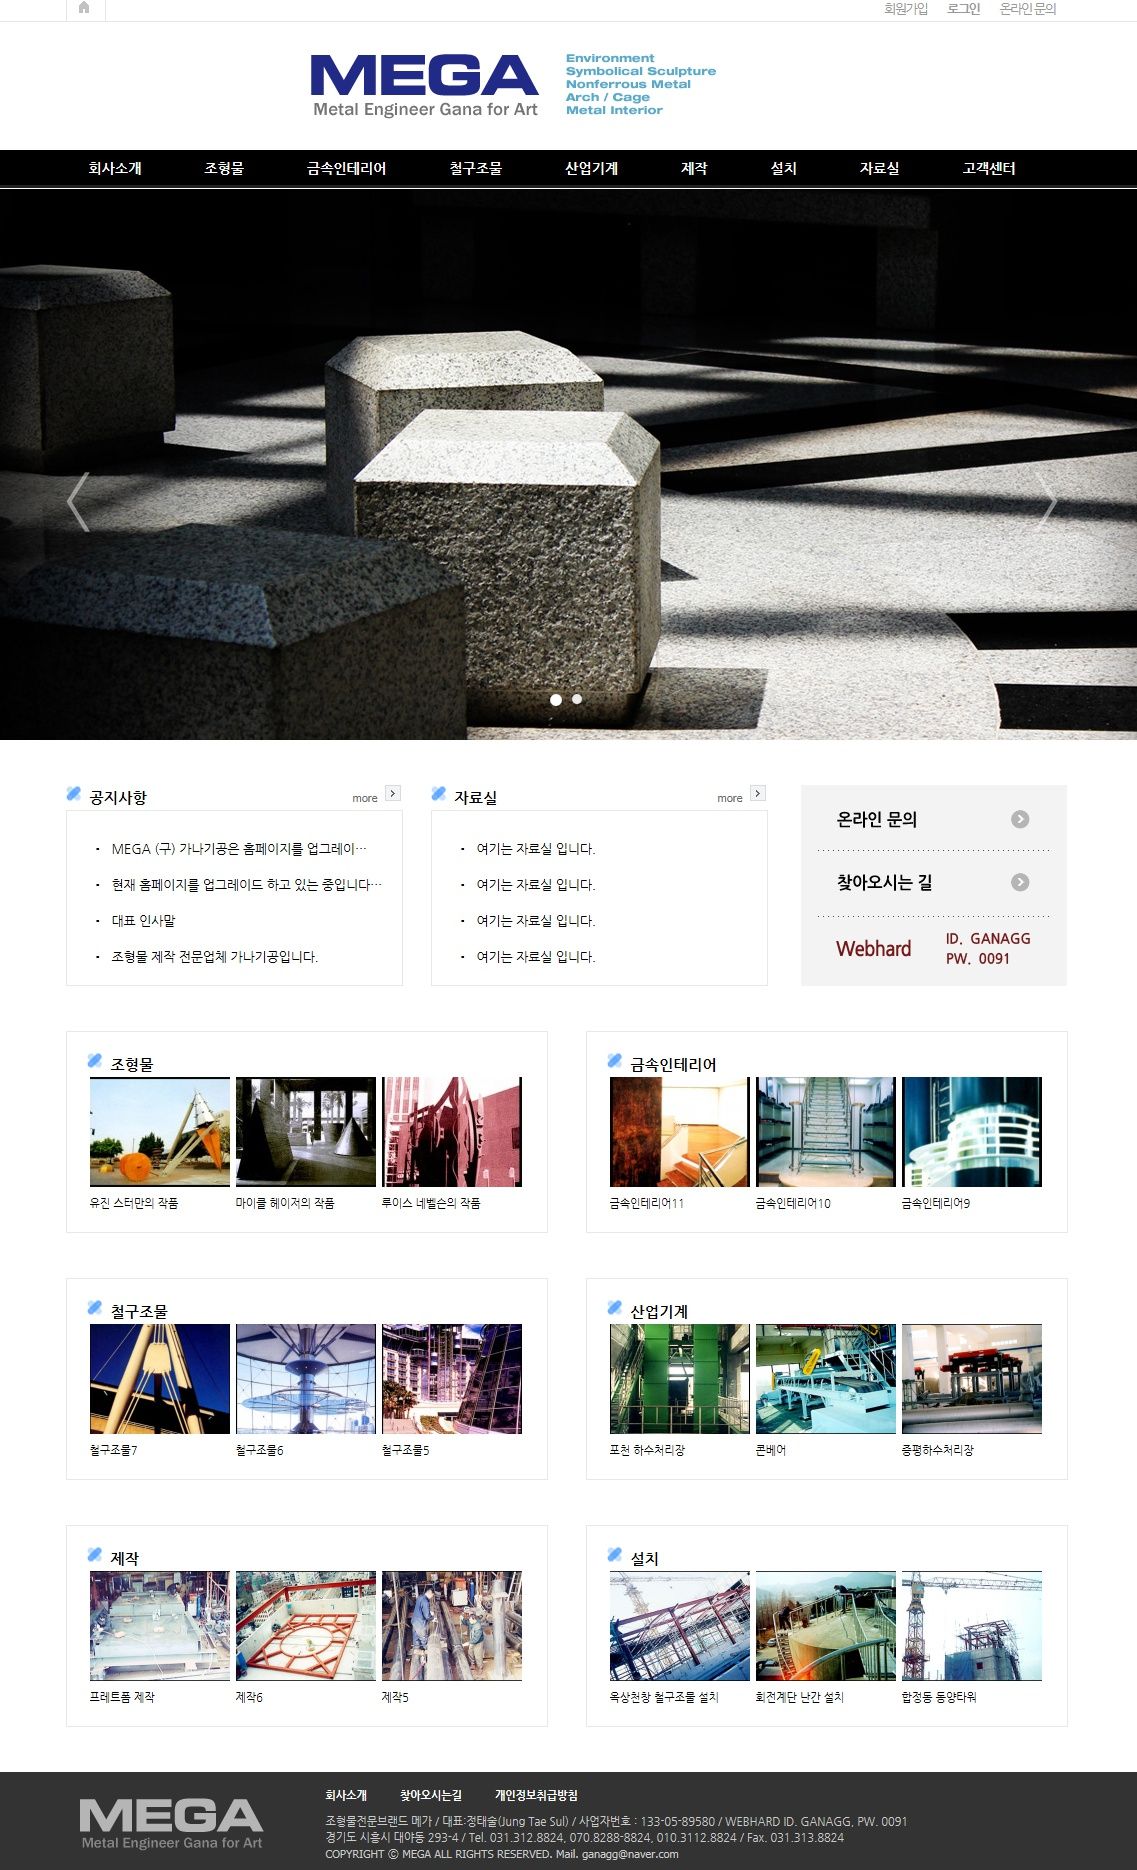Screen dimensions: 1137x1870
Task: Go to previous slide with left arrow
Action: 78,501
